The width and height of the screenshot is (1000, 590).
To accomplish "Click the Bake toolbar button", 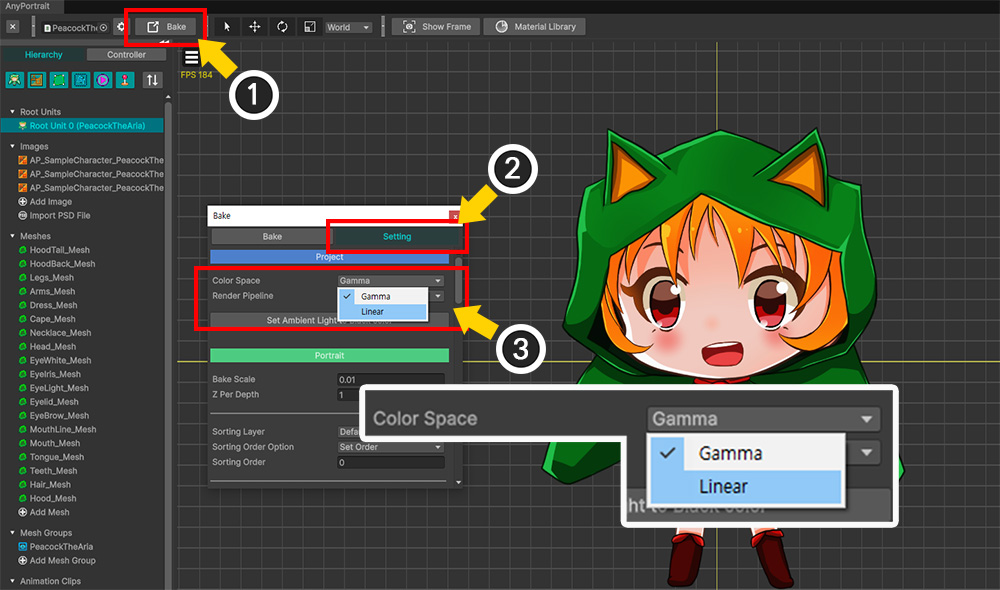I will click(x=167, y=27).
